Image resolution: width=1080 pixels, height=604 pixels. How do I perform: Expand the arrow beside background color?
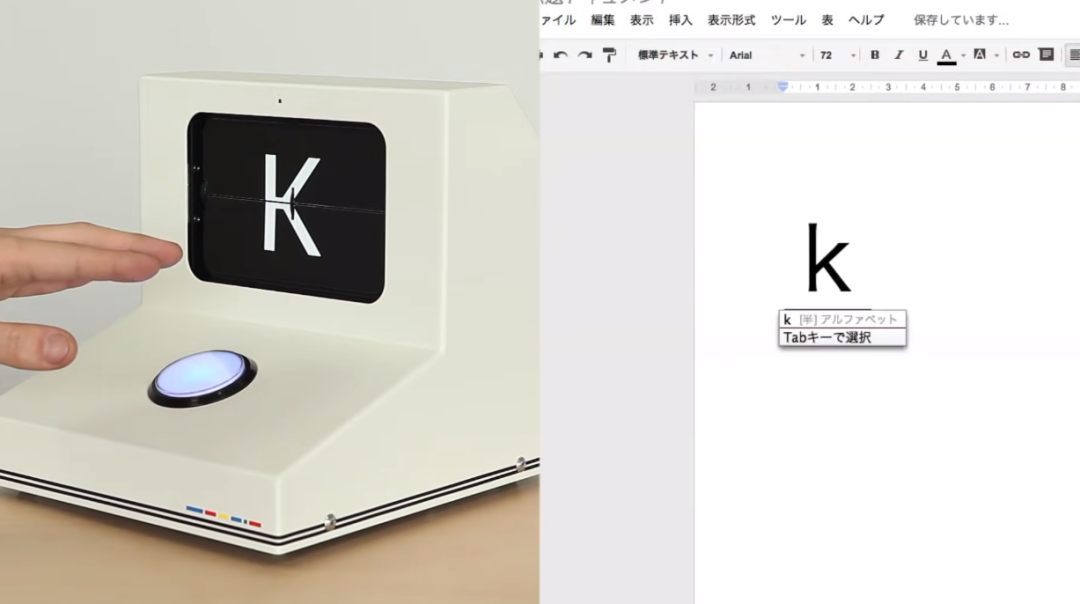click(996, 56)
